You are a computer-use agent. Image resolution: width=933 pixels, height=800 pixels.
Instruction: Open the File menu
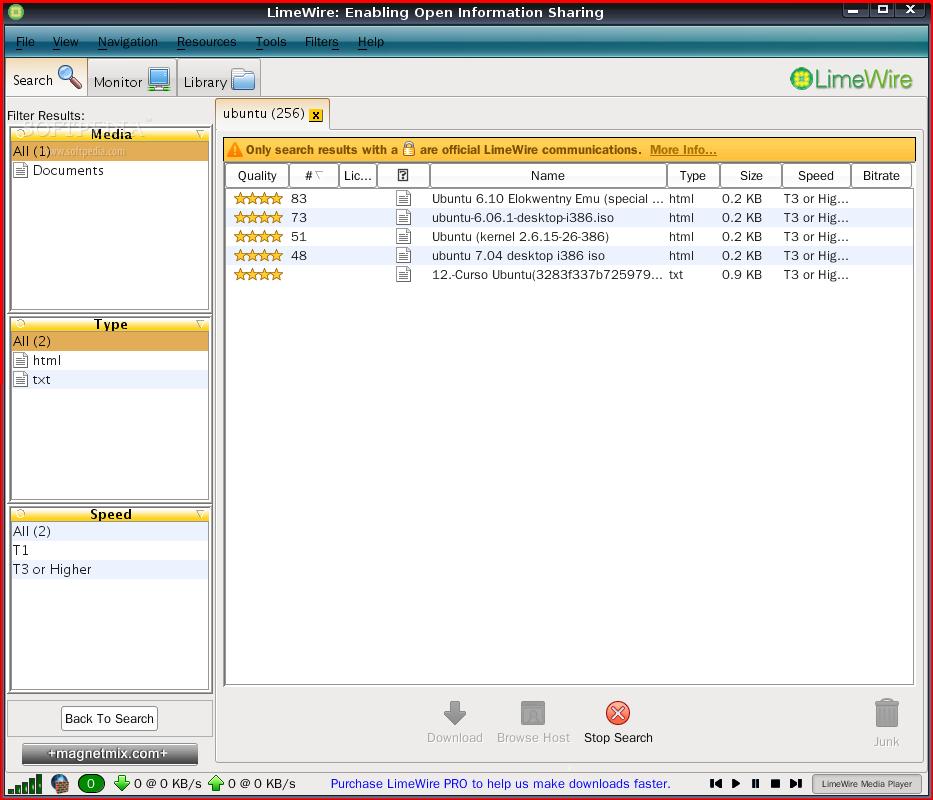pyautogui.click(x=25, y=42)
